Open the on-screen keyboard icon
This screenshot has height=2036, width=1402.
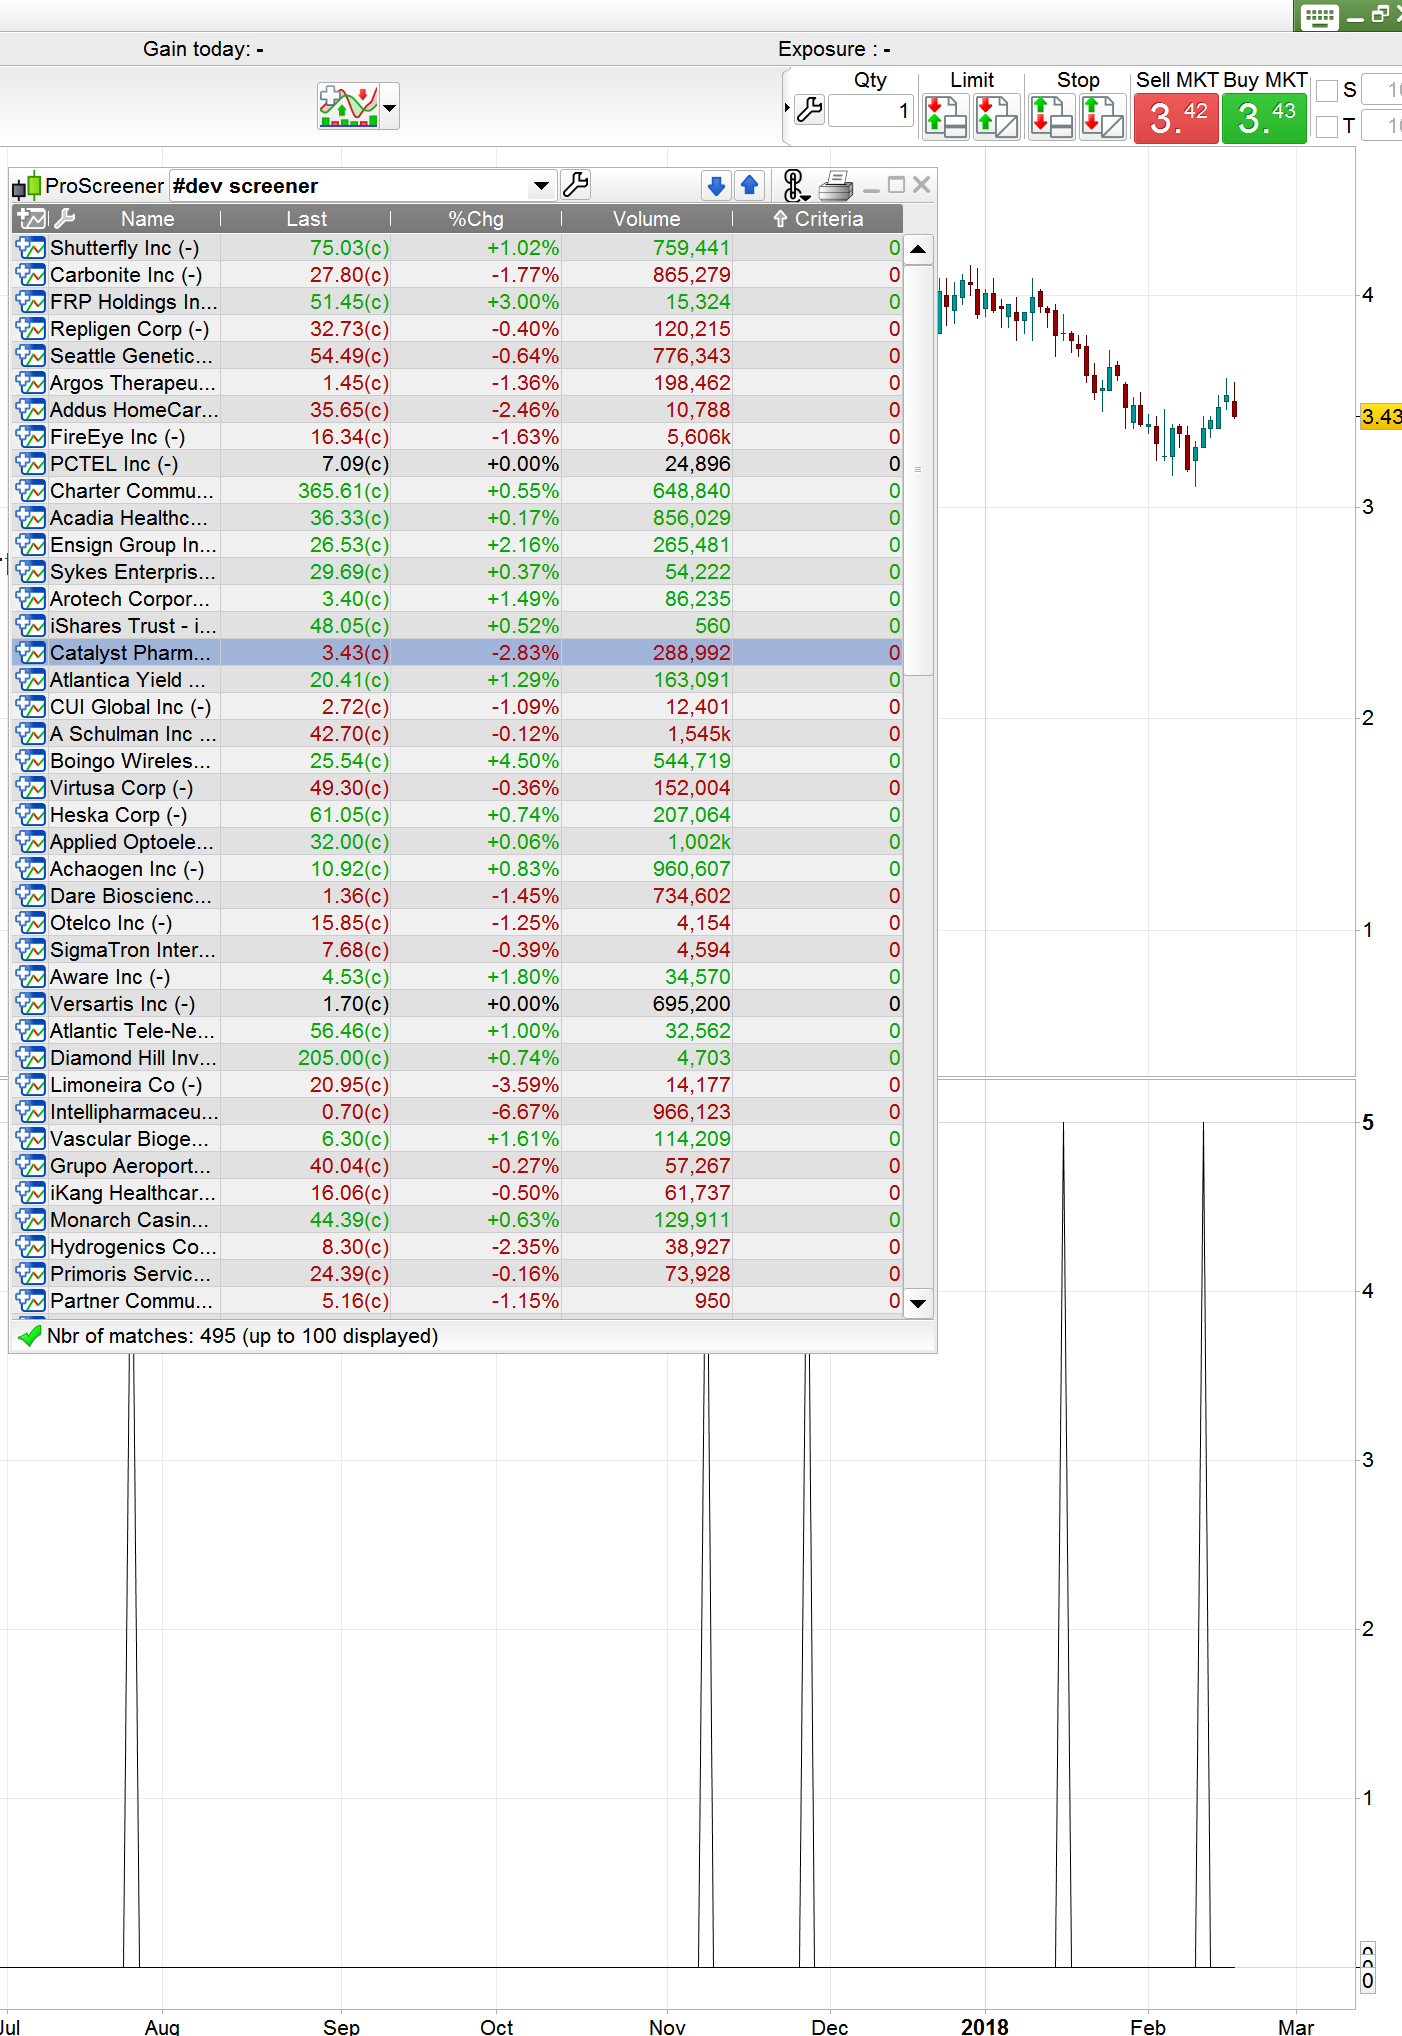(1319, 16)
